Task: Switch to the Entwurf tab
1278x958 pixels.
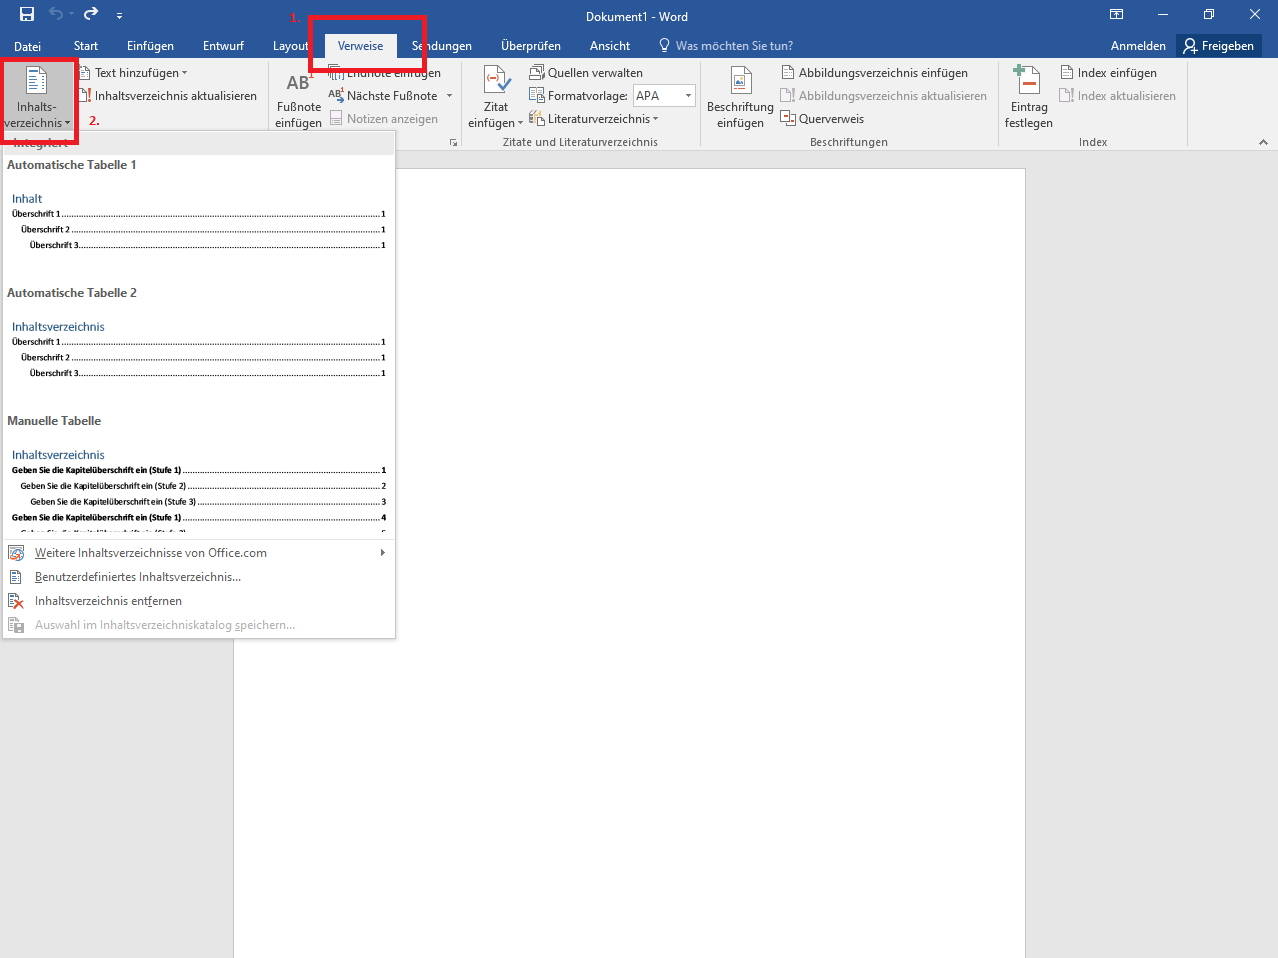Action: 223,46
